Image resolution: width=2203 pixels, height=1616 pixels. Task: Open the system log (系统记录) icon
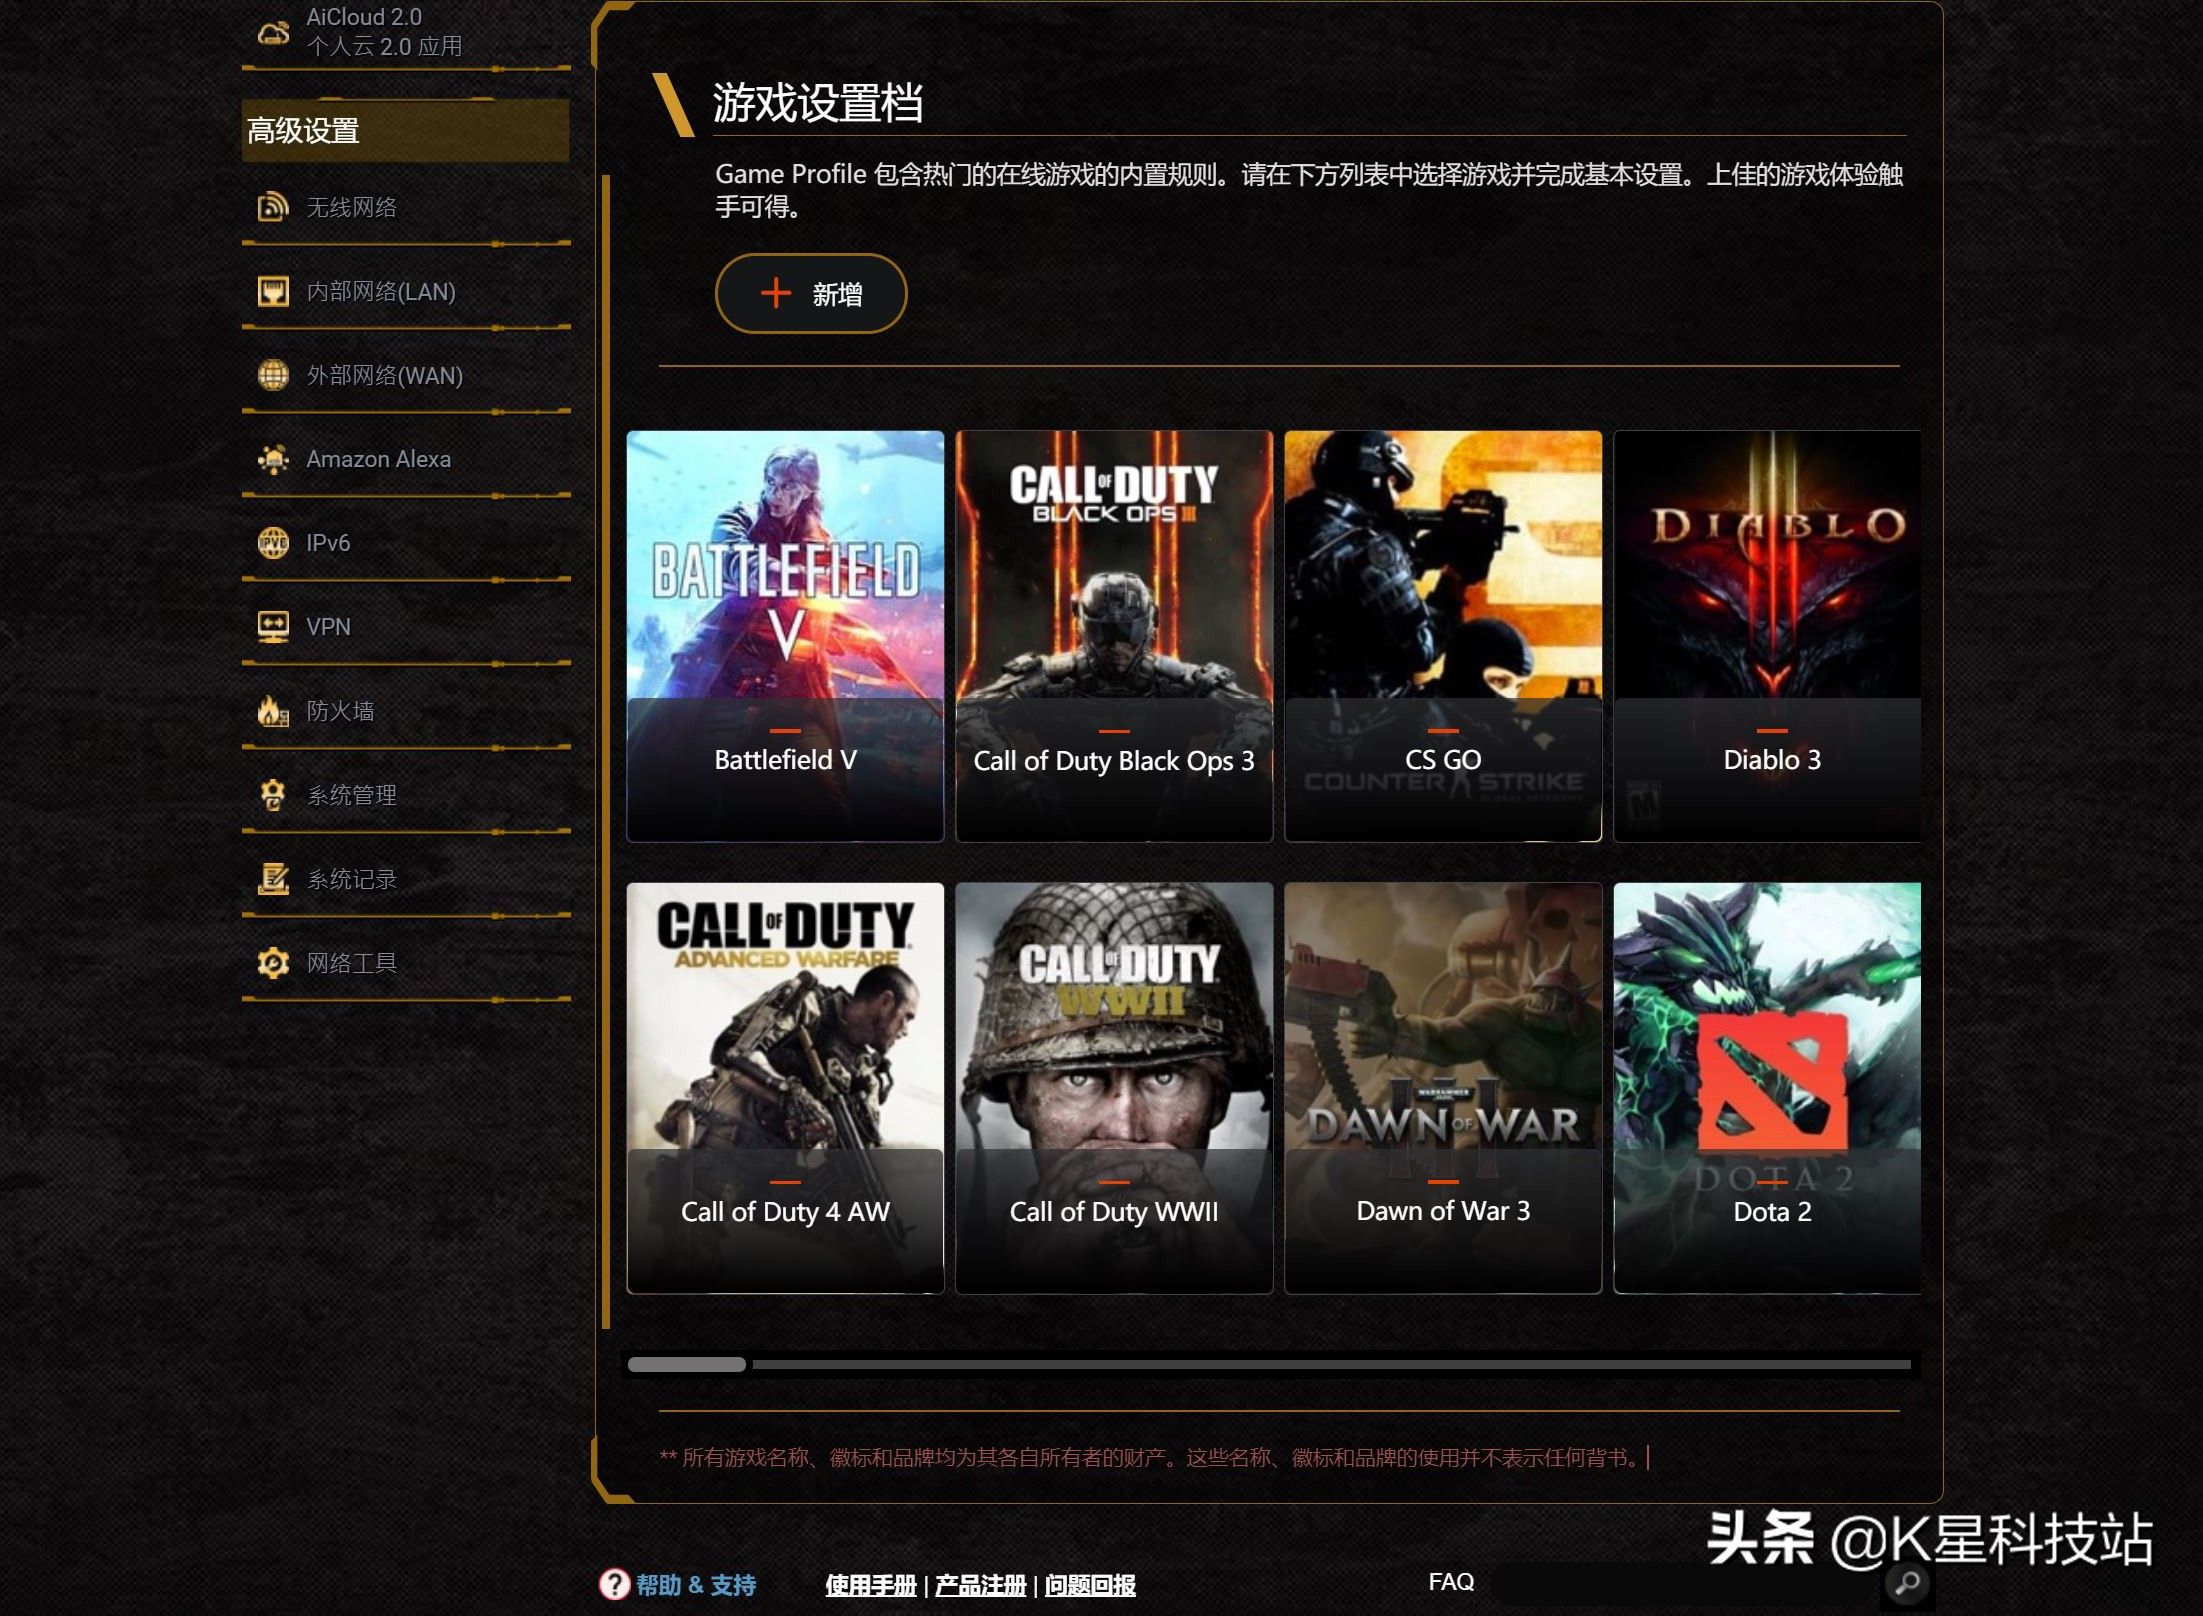tap(273, 879)
